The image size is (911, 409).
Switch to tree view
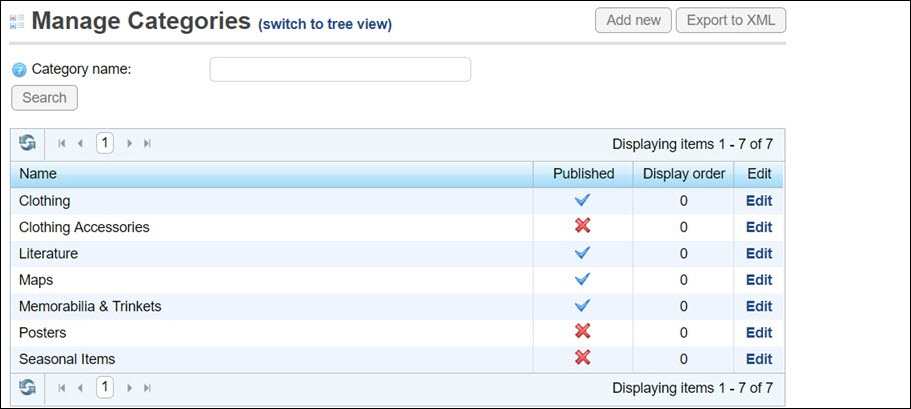[325, 24]
